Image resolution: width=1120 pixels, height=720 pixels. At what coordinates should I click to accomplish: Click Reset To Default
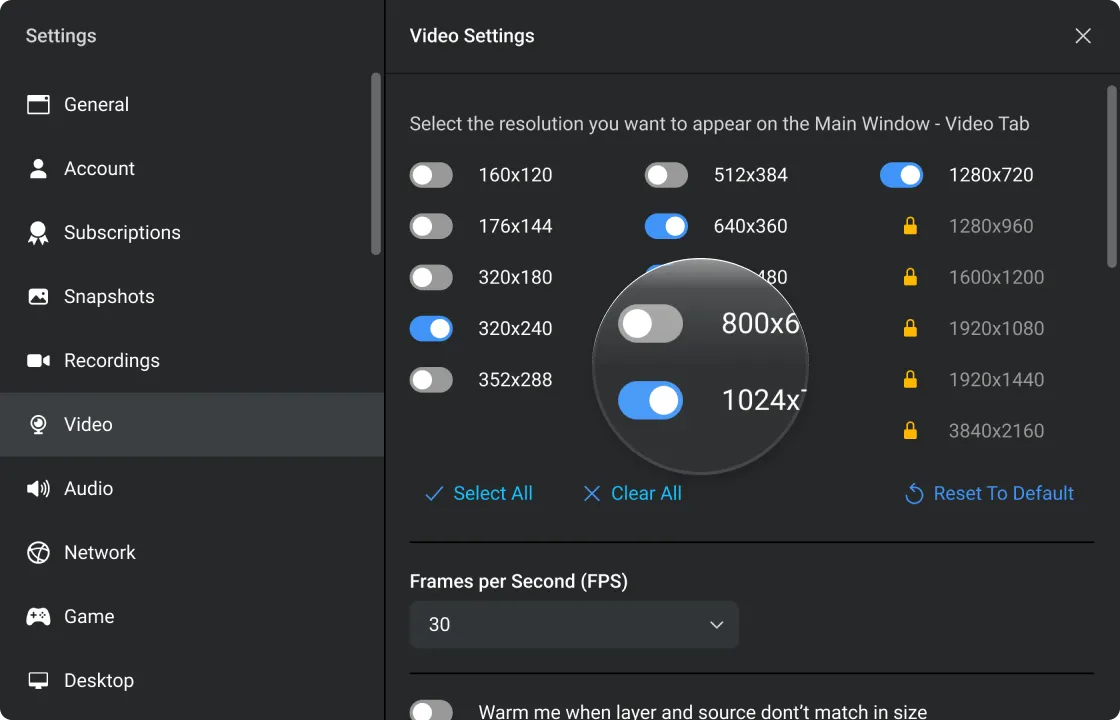point(989,494)
